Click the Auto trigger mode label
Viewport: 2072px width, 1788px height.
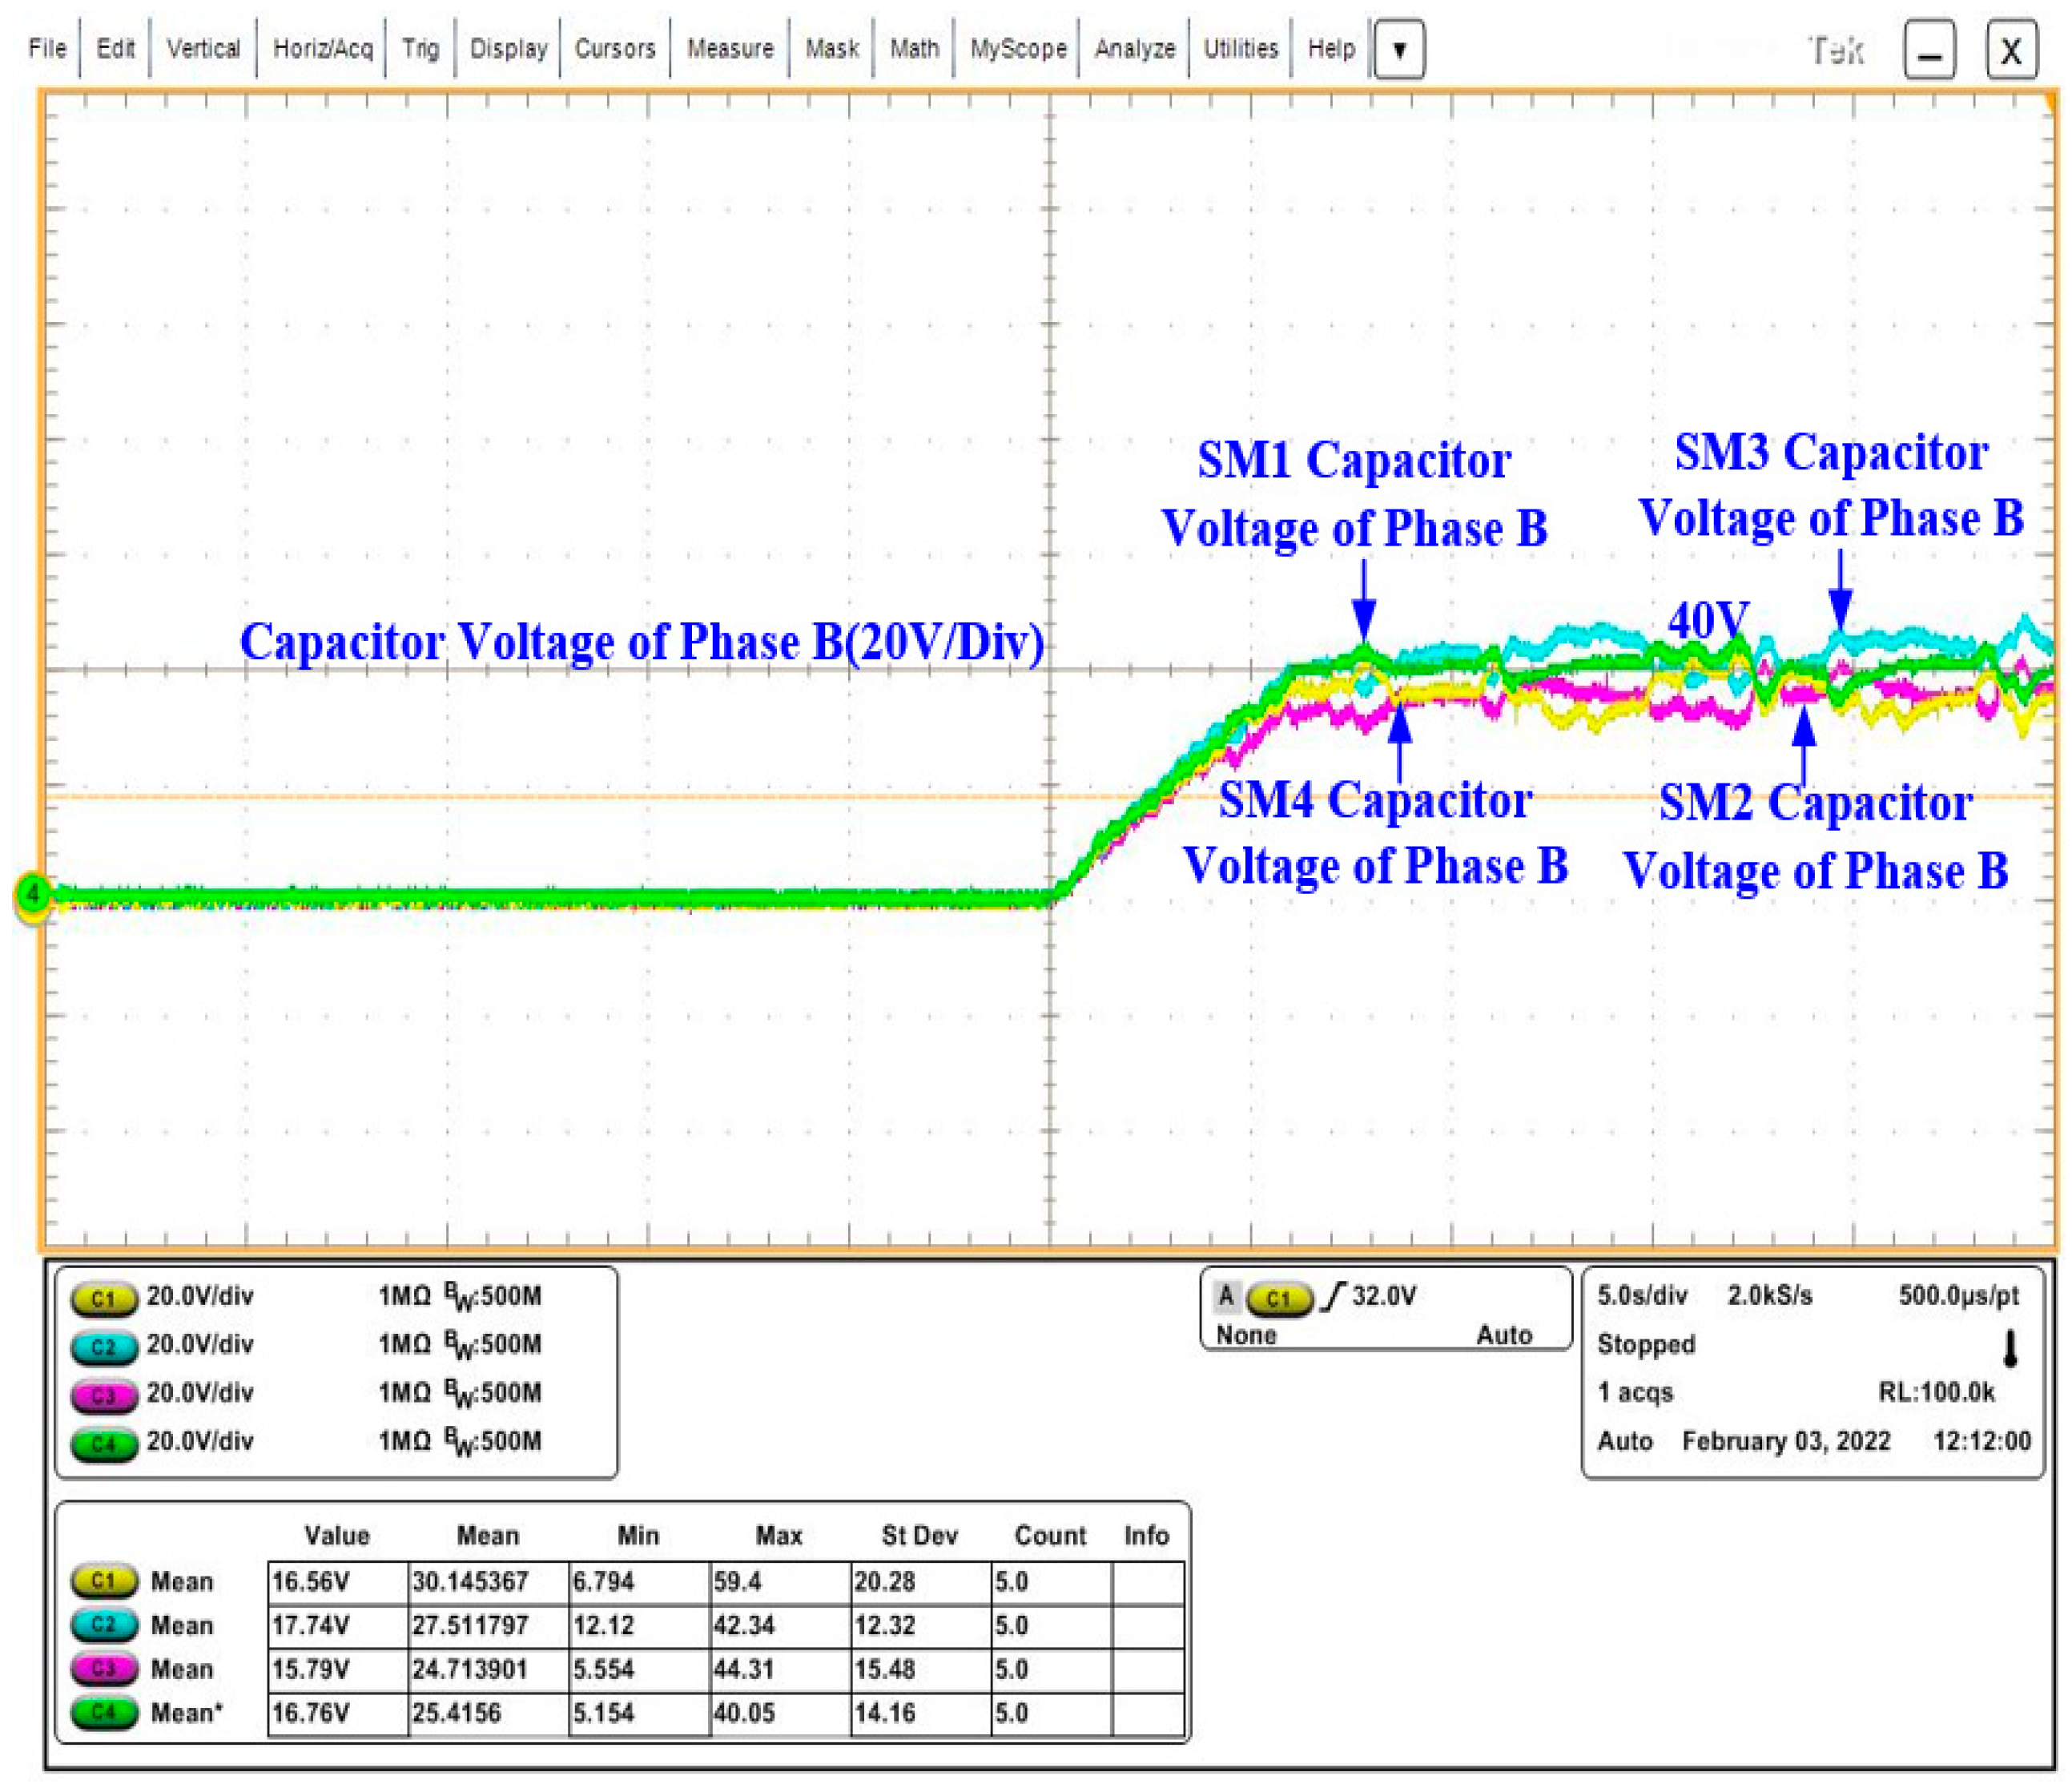[1504, 1336]
